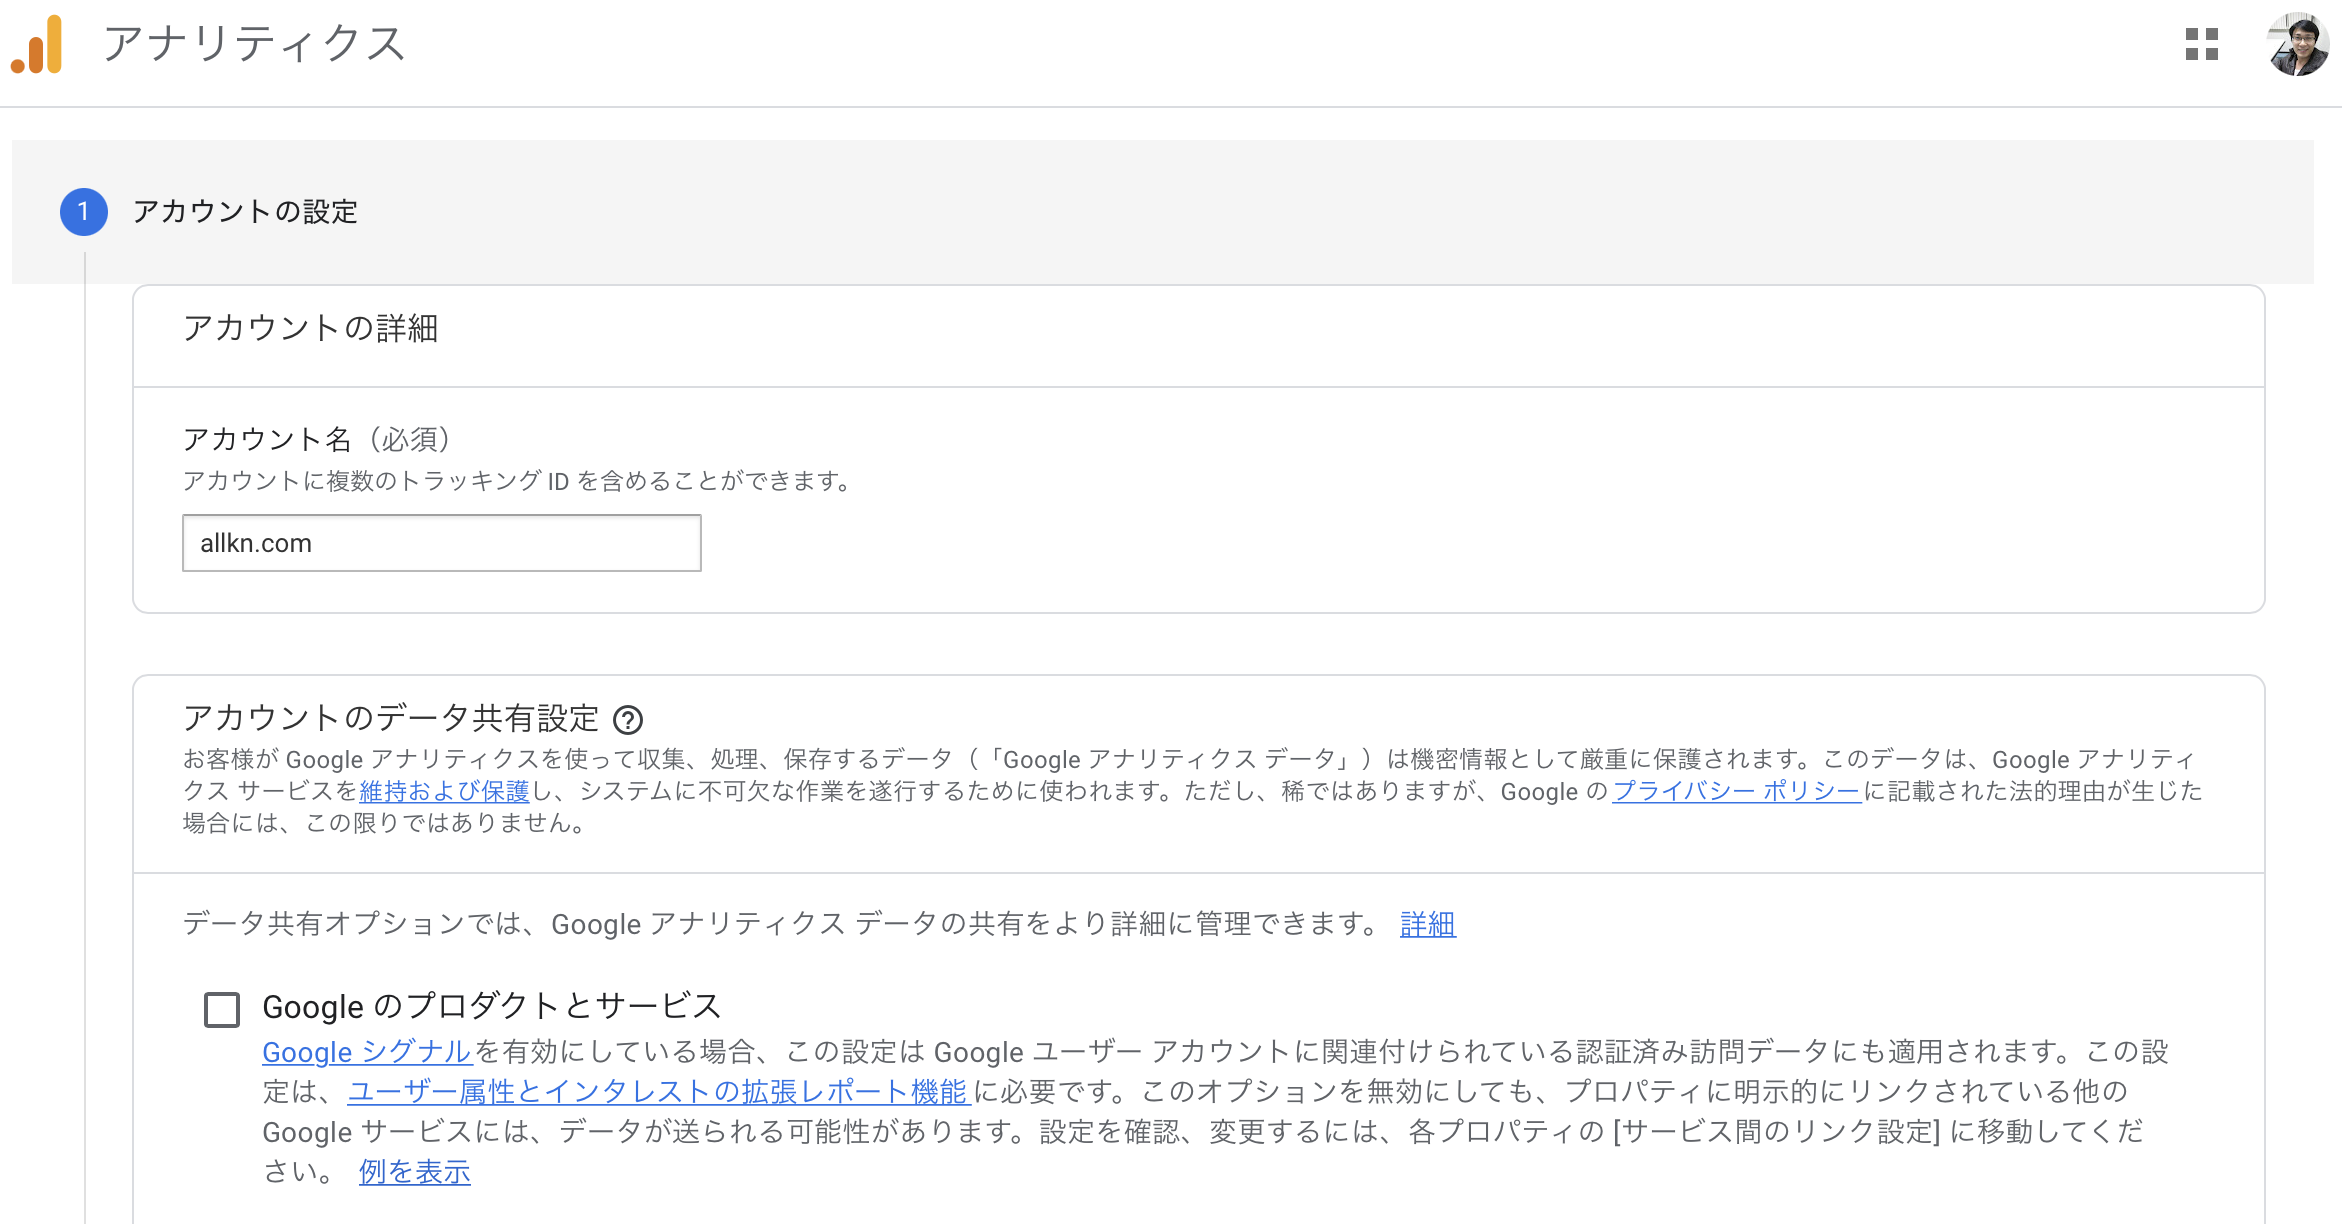This screenshot has width=2342, height=1224.
Task: Open the Google シグナル link
Action: pyautogui.click(x=367, y=1052)
